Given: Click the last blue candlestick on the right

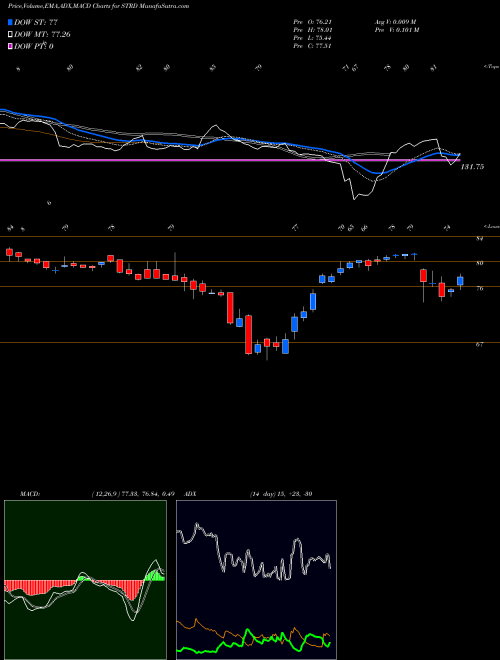Looking at the screenshot, I should click(460, 281).
